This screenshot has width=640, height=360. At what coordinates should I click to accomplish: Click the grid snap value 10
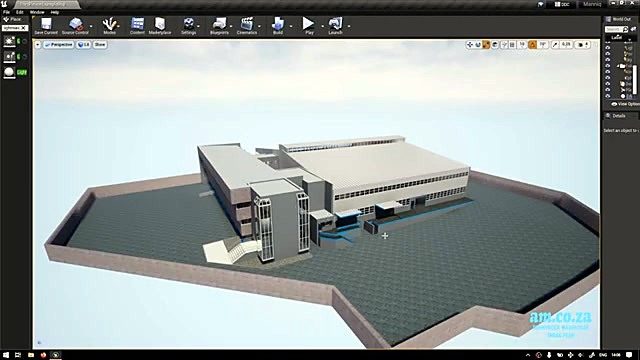522,44
